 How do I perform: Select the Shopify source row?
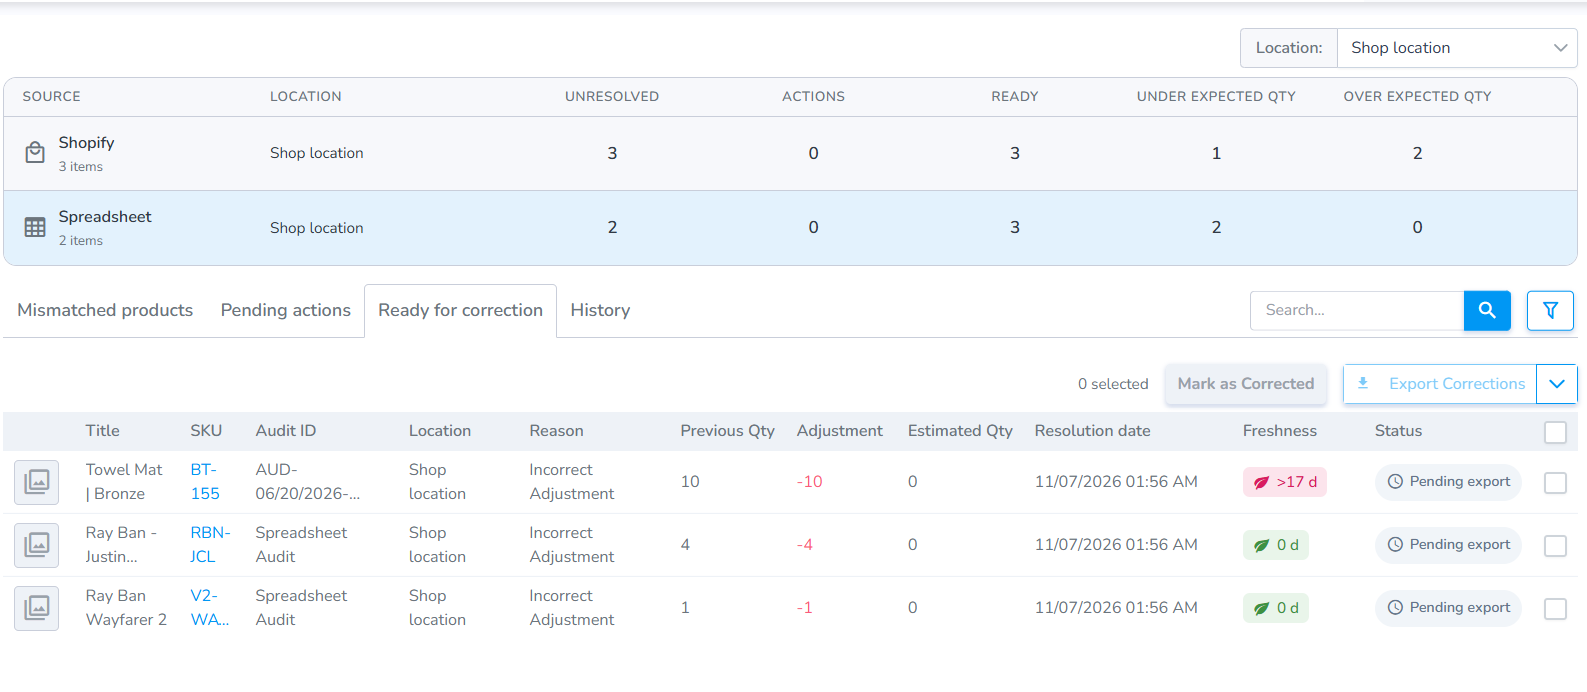790,153
